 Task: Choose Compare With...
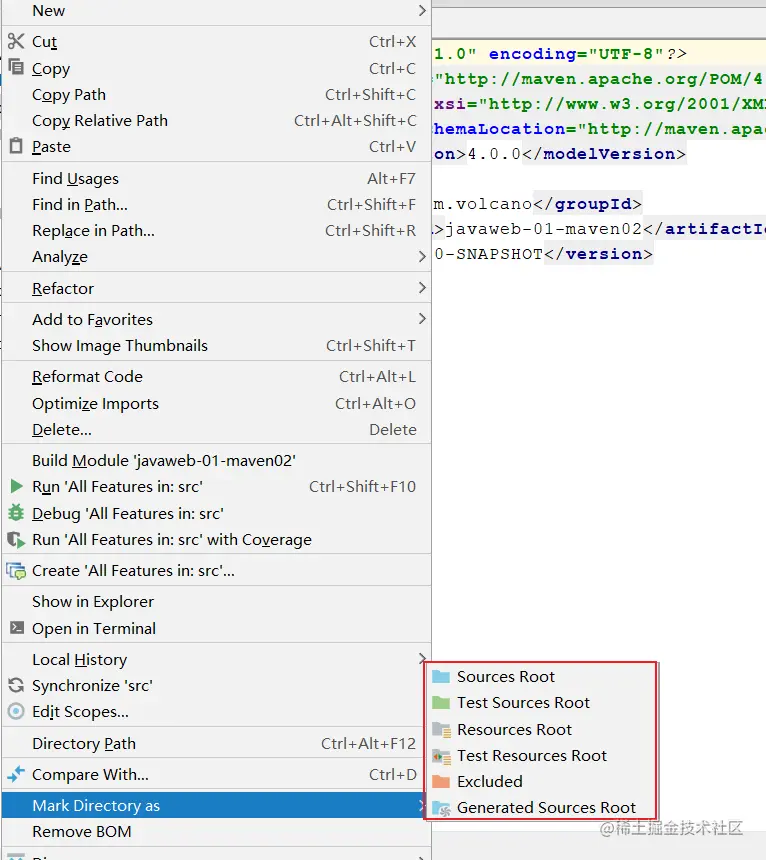217,774
